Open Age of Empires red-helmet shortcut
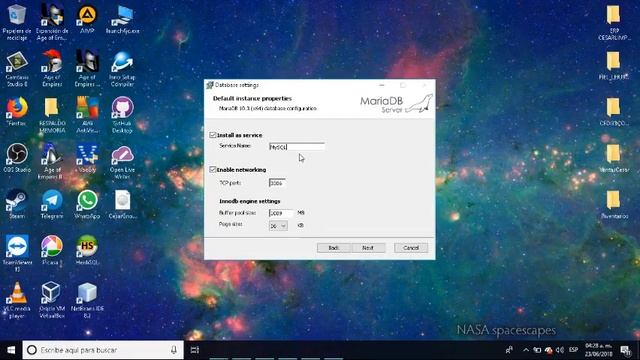Viewport: 640px width, 360px height. [x=52, y=69]
